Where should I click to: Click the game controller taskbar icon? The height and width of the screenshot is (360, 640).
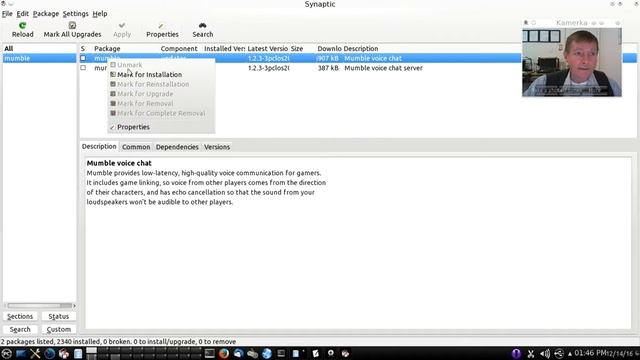252,353
